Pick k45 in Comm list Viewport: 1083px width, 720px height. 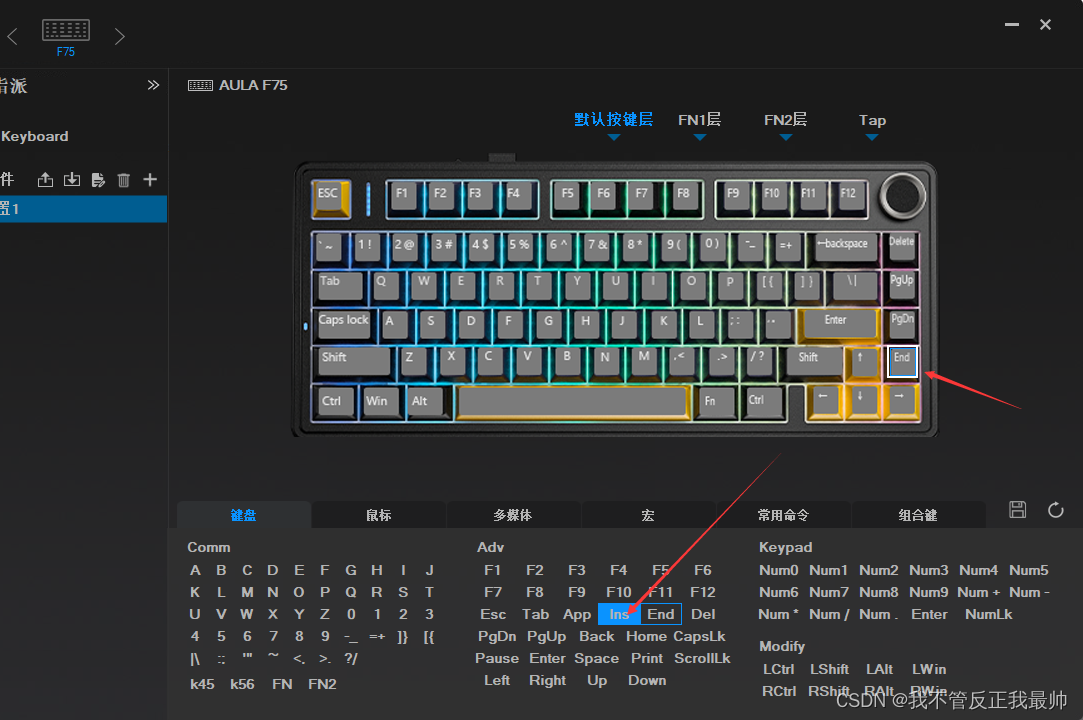202,684
